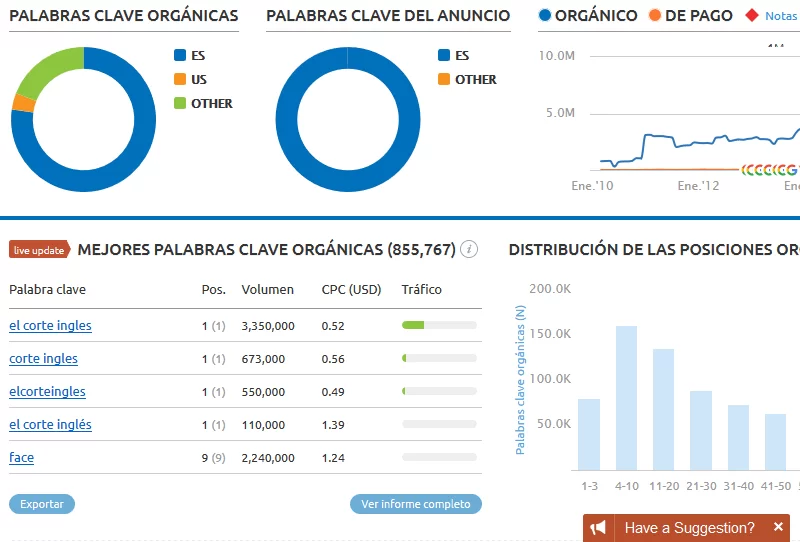This screenshot has height=542, width=800.
Task: Open the 'corte ingles' keyword link
Action: click(x=43, y=359)
